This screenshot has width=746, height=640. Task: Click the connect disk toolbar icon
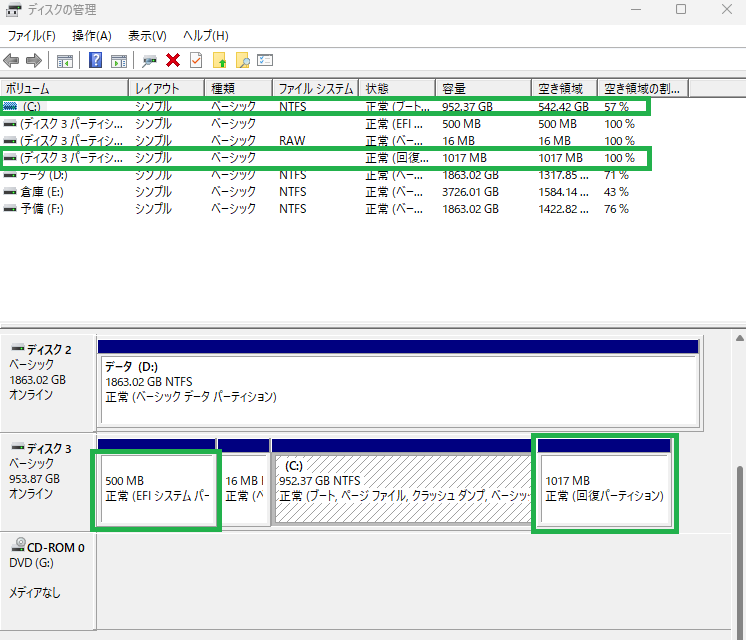point(150,61)
